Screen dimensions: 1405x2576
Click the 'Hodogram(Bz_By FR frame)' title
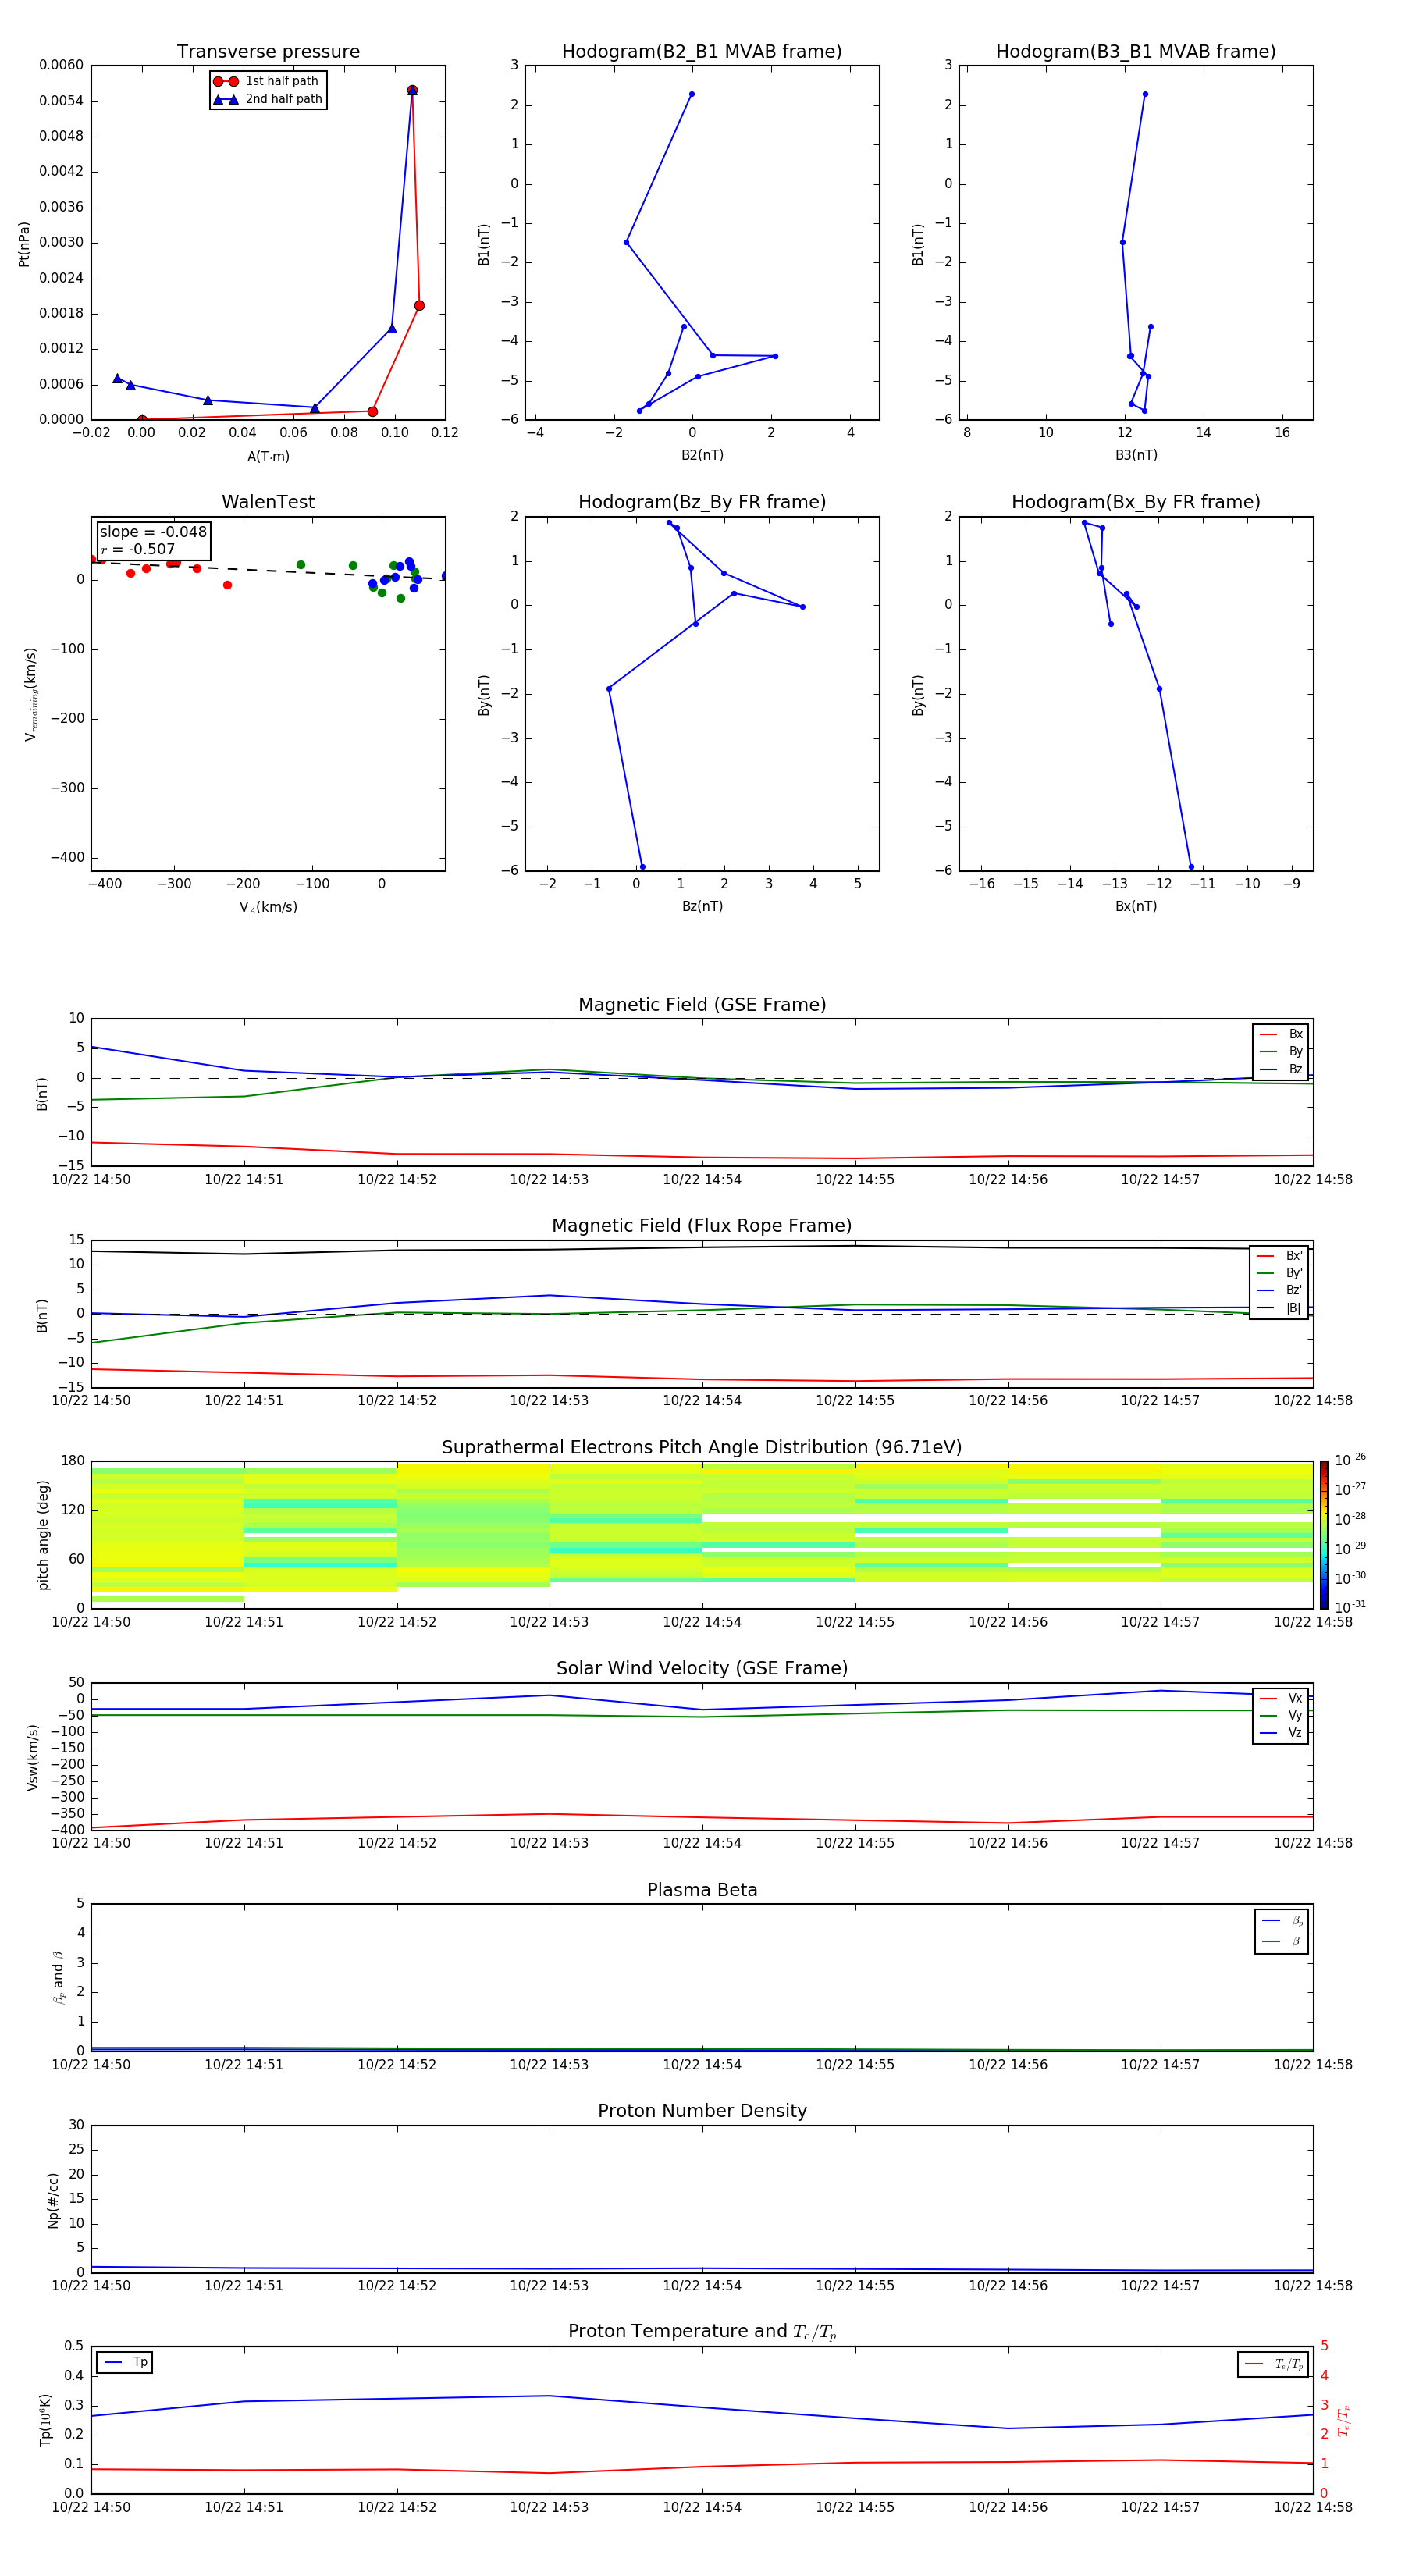click(702, 502)
